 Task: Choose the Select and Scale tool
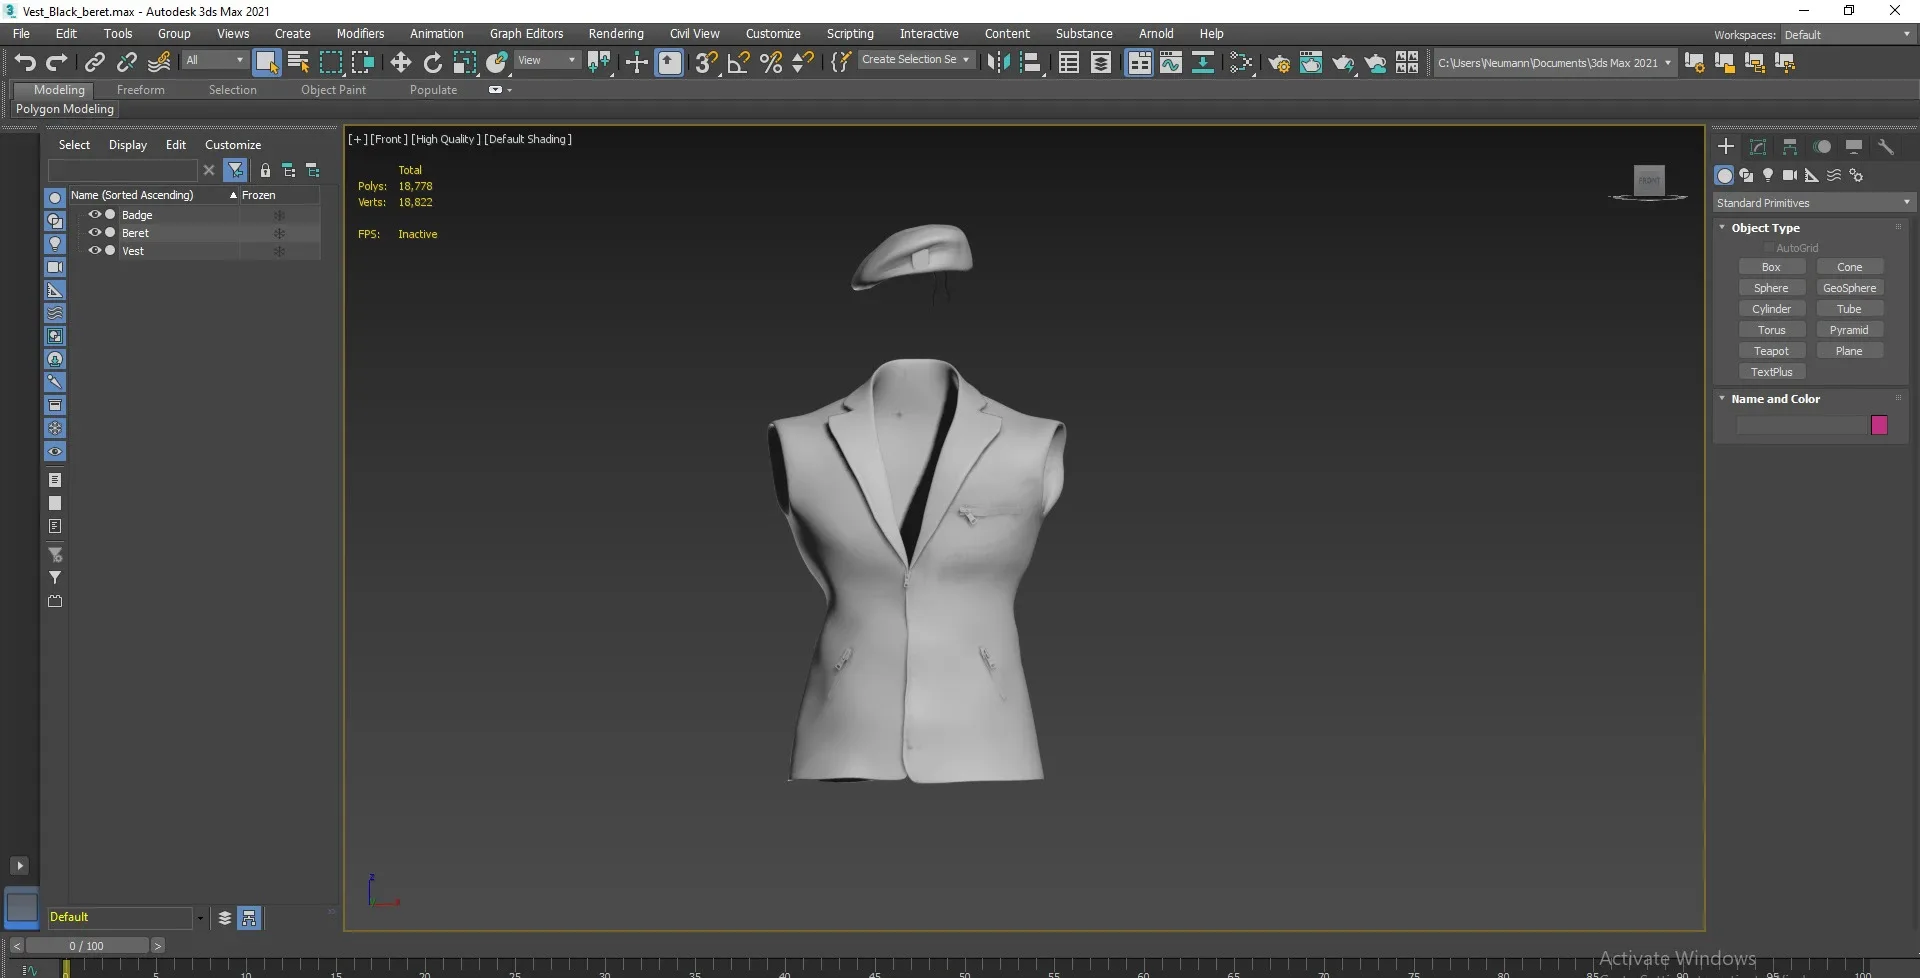(465, 62)
